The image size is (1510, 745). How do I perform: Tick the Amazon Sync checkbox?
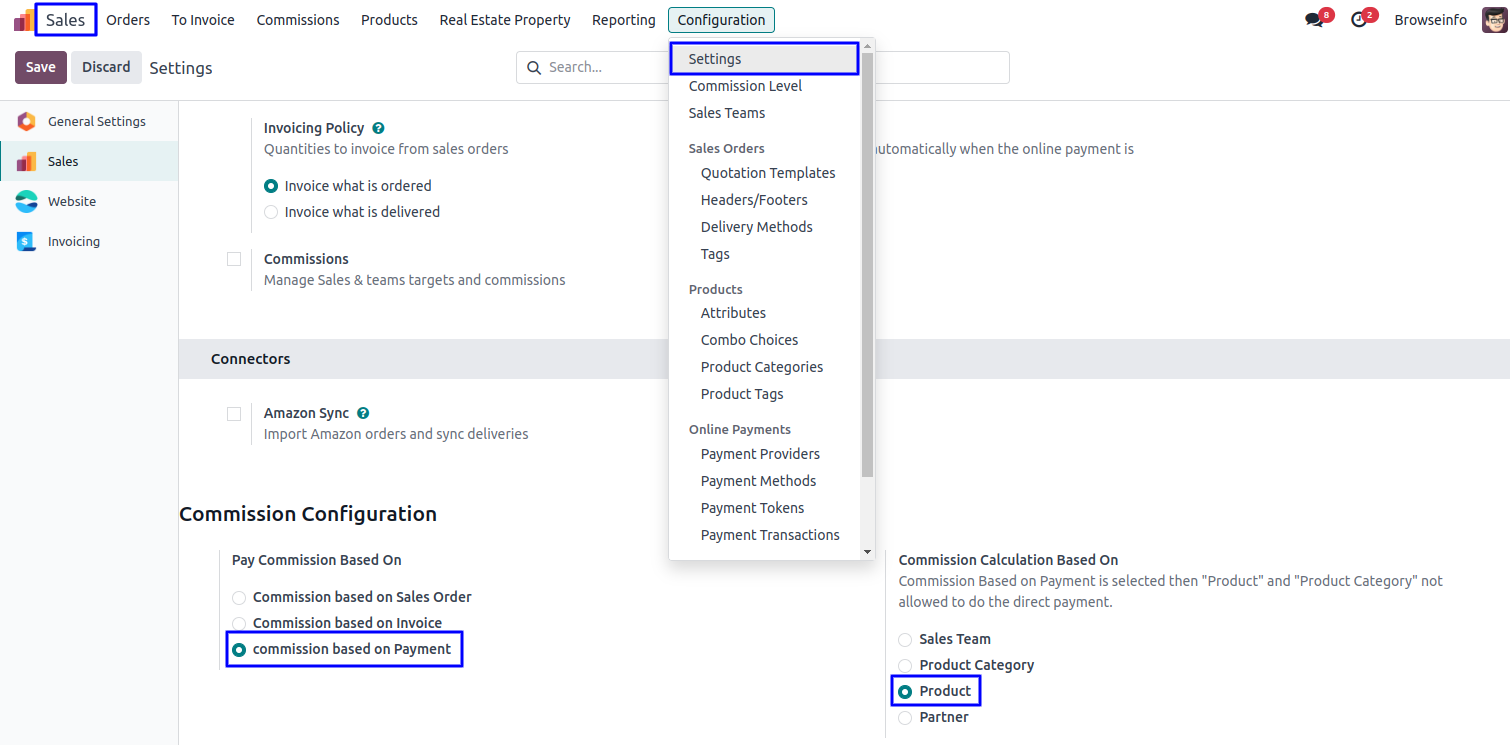point(234,413)
